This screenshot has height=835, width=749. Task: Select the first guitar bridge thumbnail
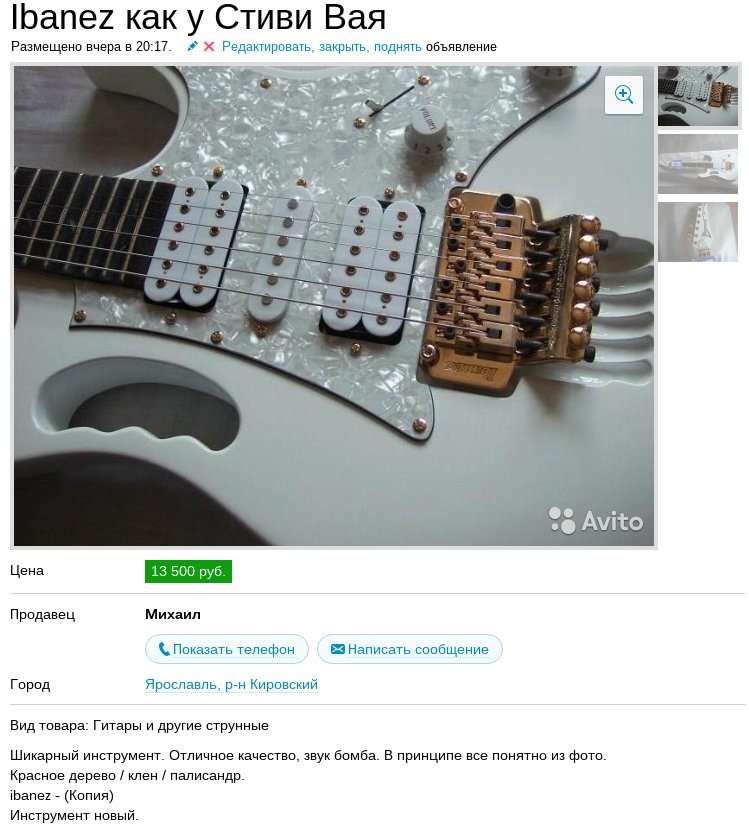698,96
